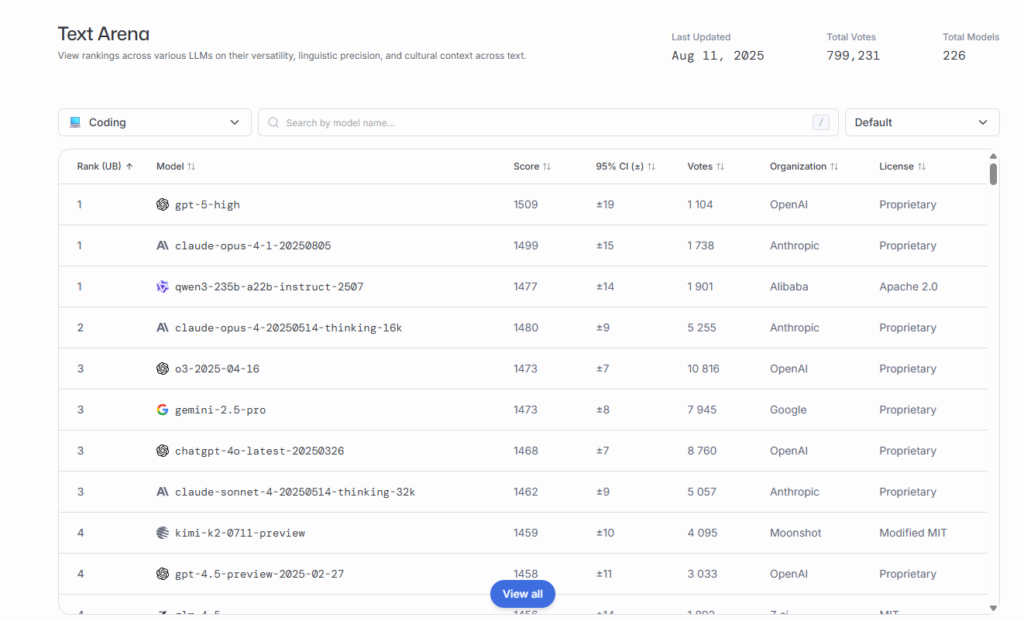
Task: Open claude-sonnet-4-20250514-thinking-32k model link
Action: click(295, 492)
